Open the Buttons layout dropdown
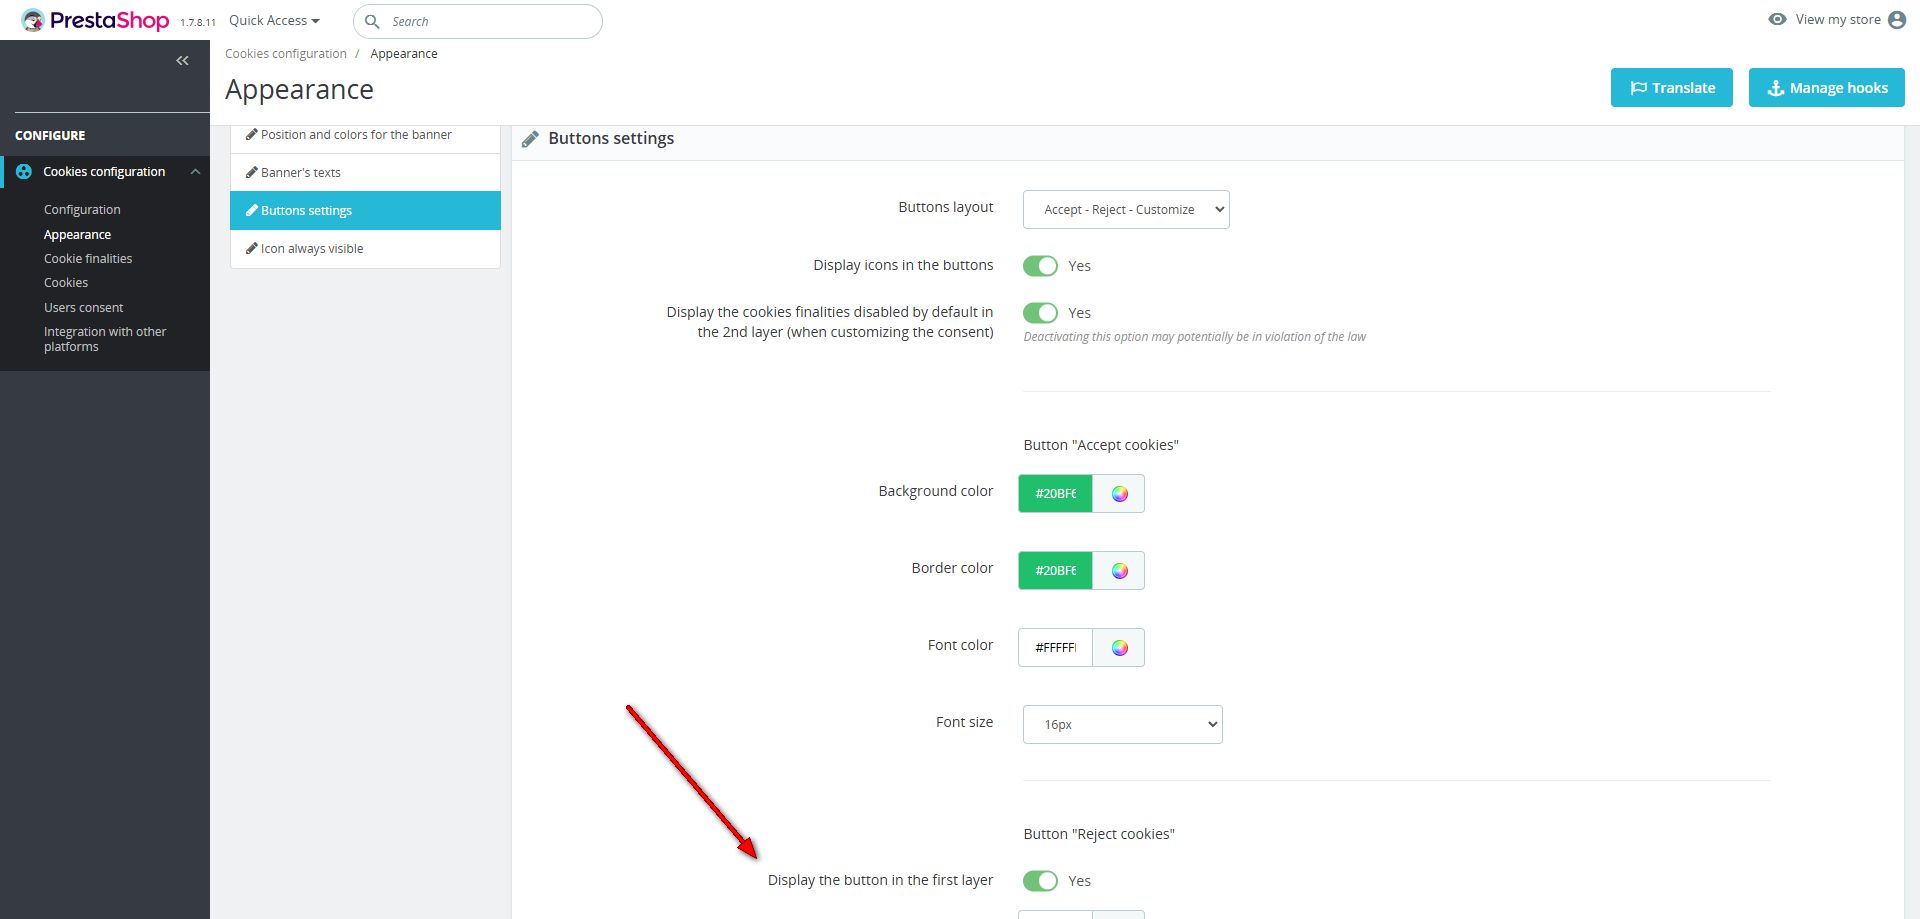The height and width of the screenshot is (919, 1920). coord(1126,210)
